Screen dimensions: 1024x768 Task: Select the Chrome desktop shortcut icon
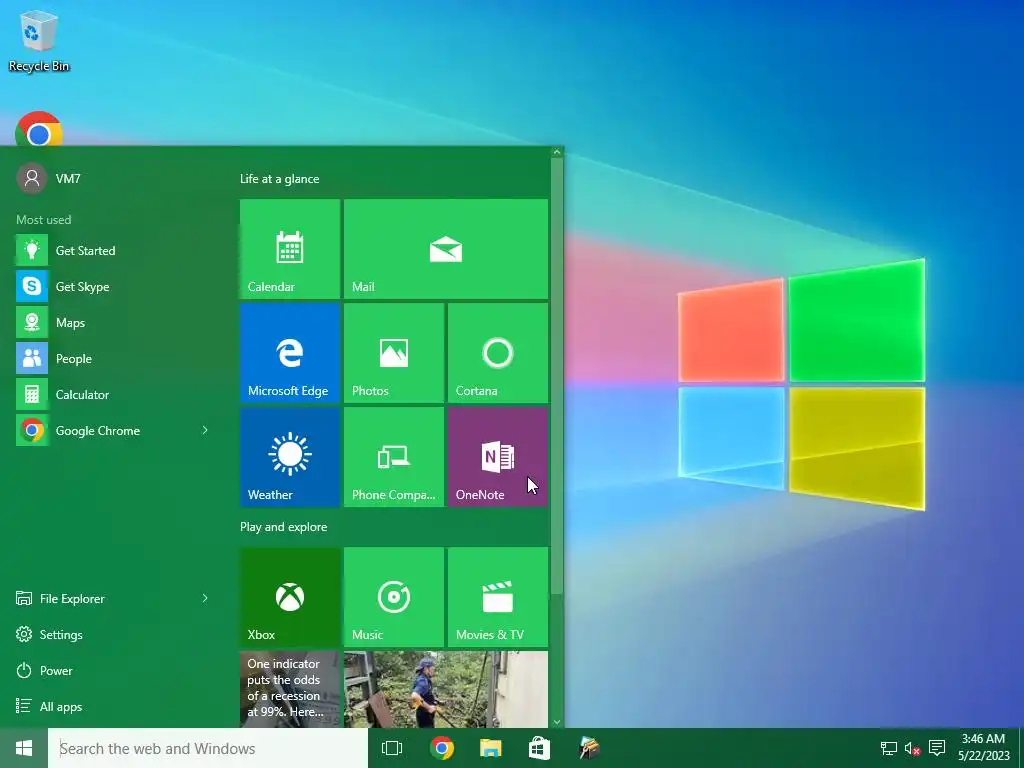coord(39,129)
